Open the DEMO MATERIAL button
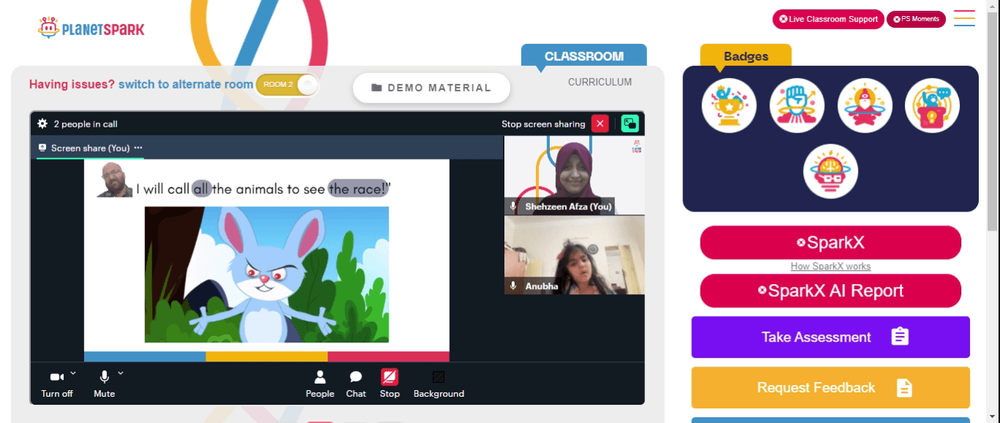Image resolution: width=1000 pixels, height=423 pixels. pos(432,88)
